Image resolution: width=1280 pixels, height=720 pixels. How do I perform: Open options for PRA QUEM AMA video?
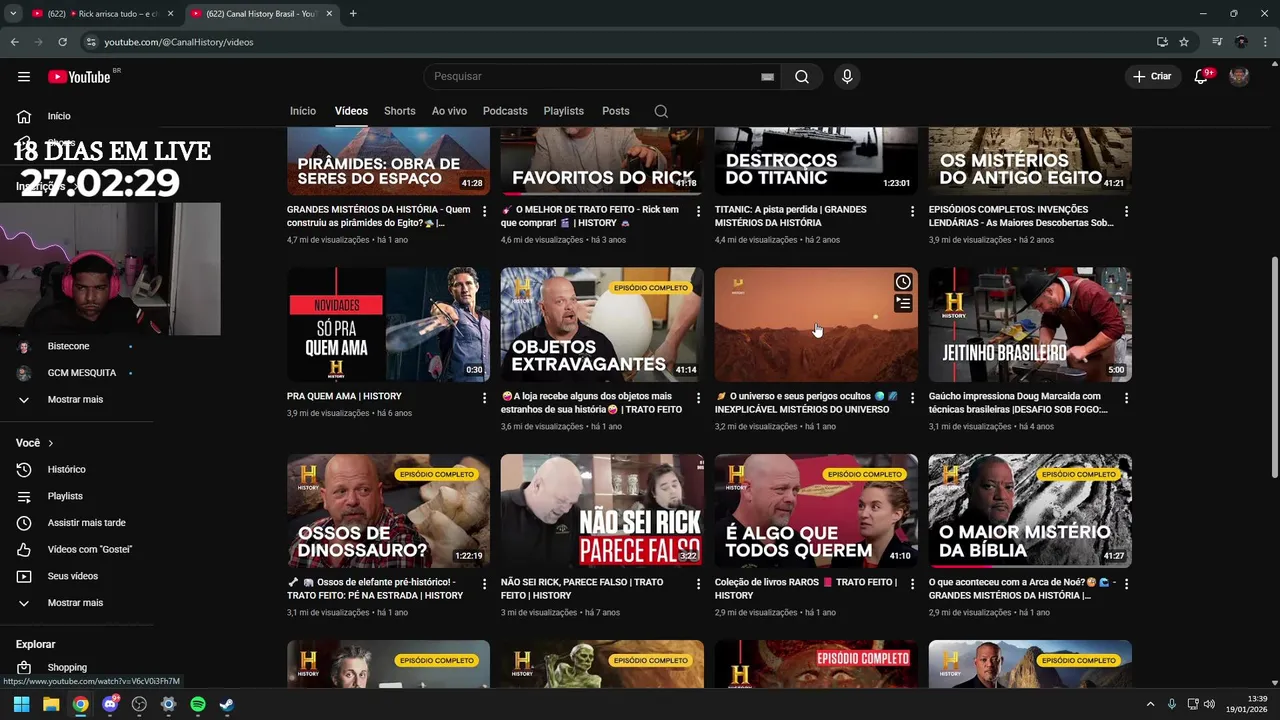[x=484, y=398]
